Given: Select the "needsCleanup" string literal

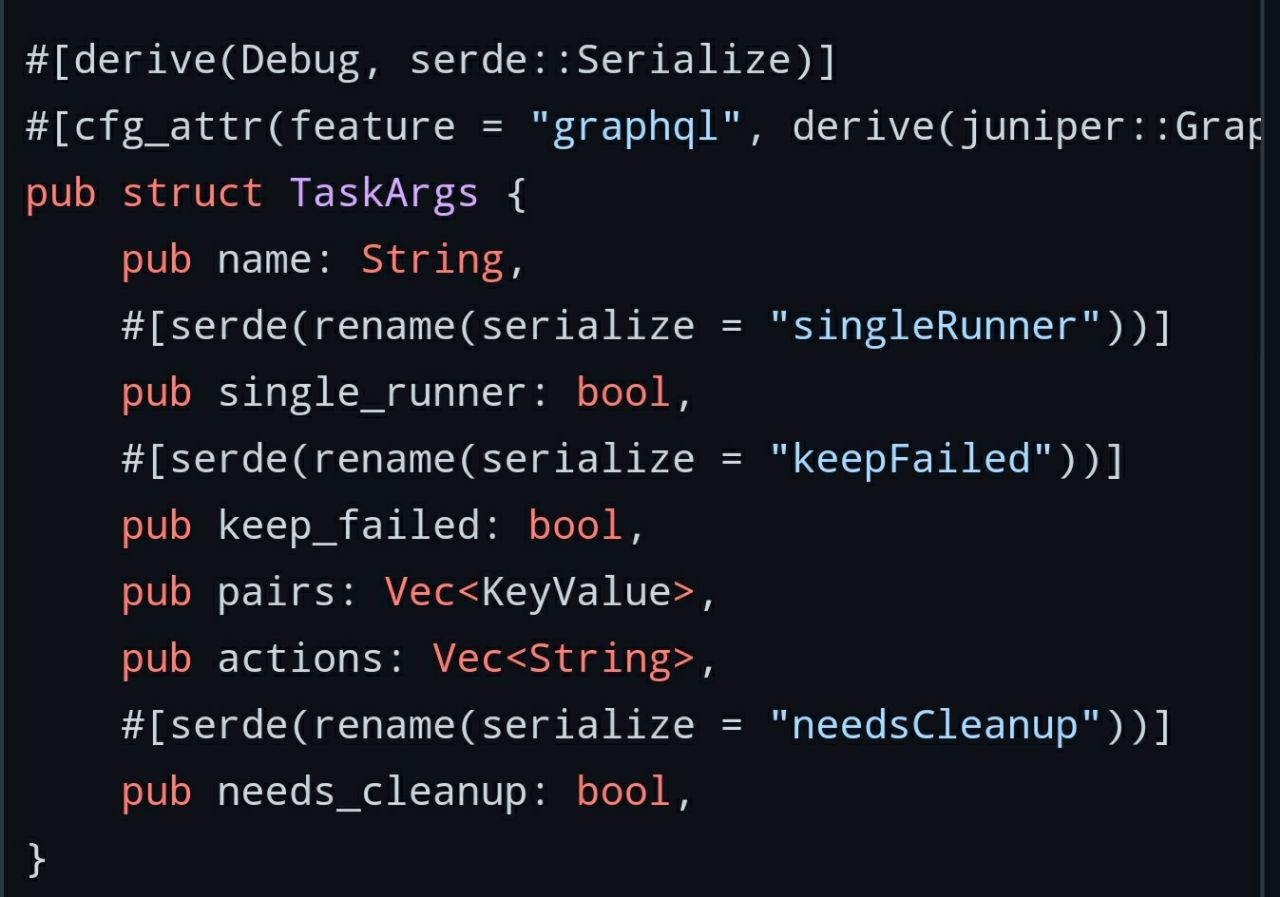Looking at the screenshot, I should tap(935, 725).
